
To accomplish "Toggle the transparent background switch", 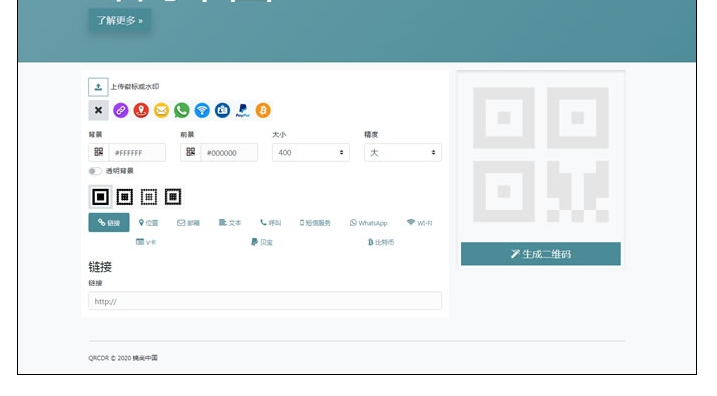I will point(95,171).
